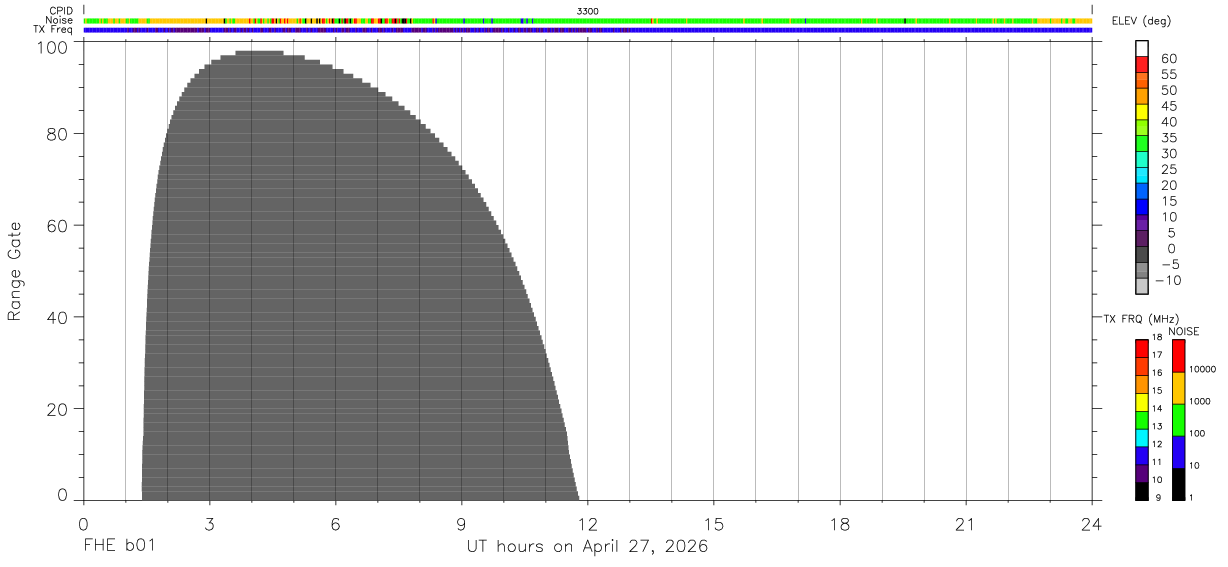Screen dimensions: 1228x567
Task: Click the x-axis tick label '12'
Action: [587, 524]
